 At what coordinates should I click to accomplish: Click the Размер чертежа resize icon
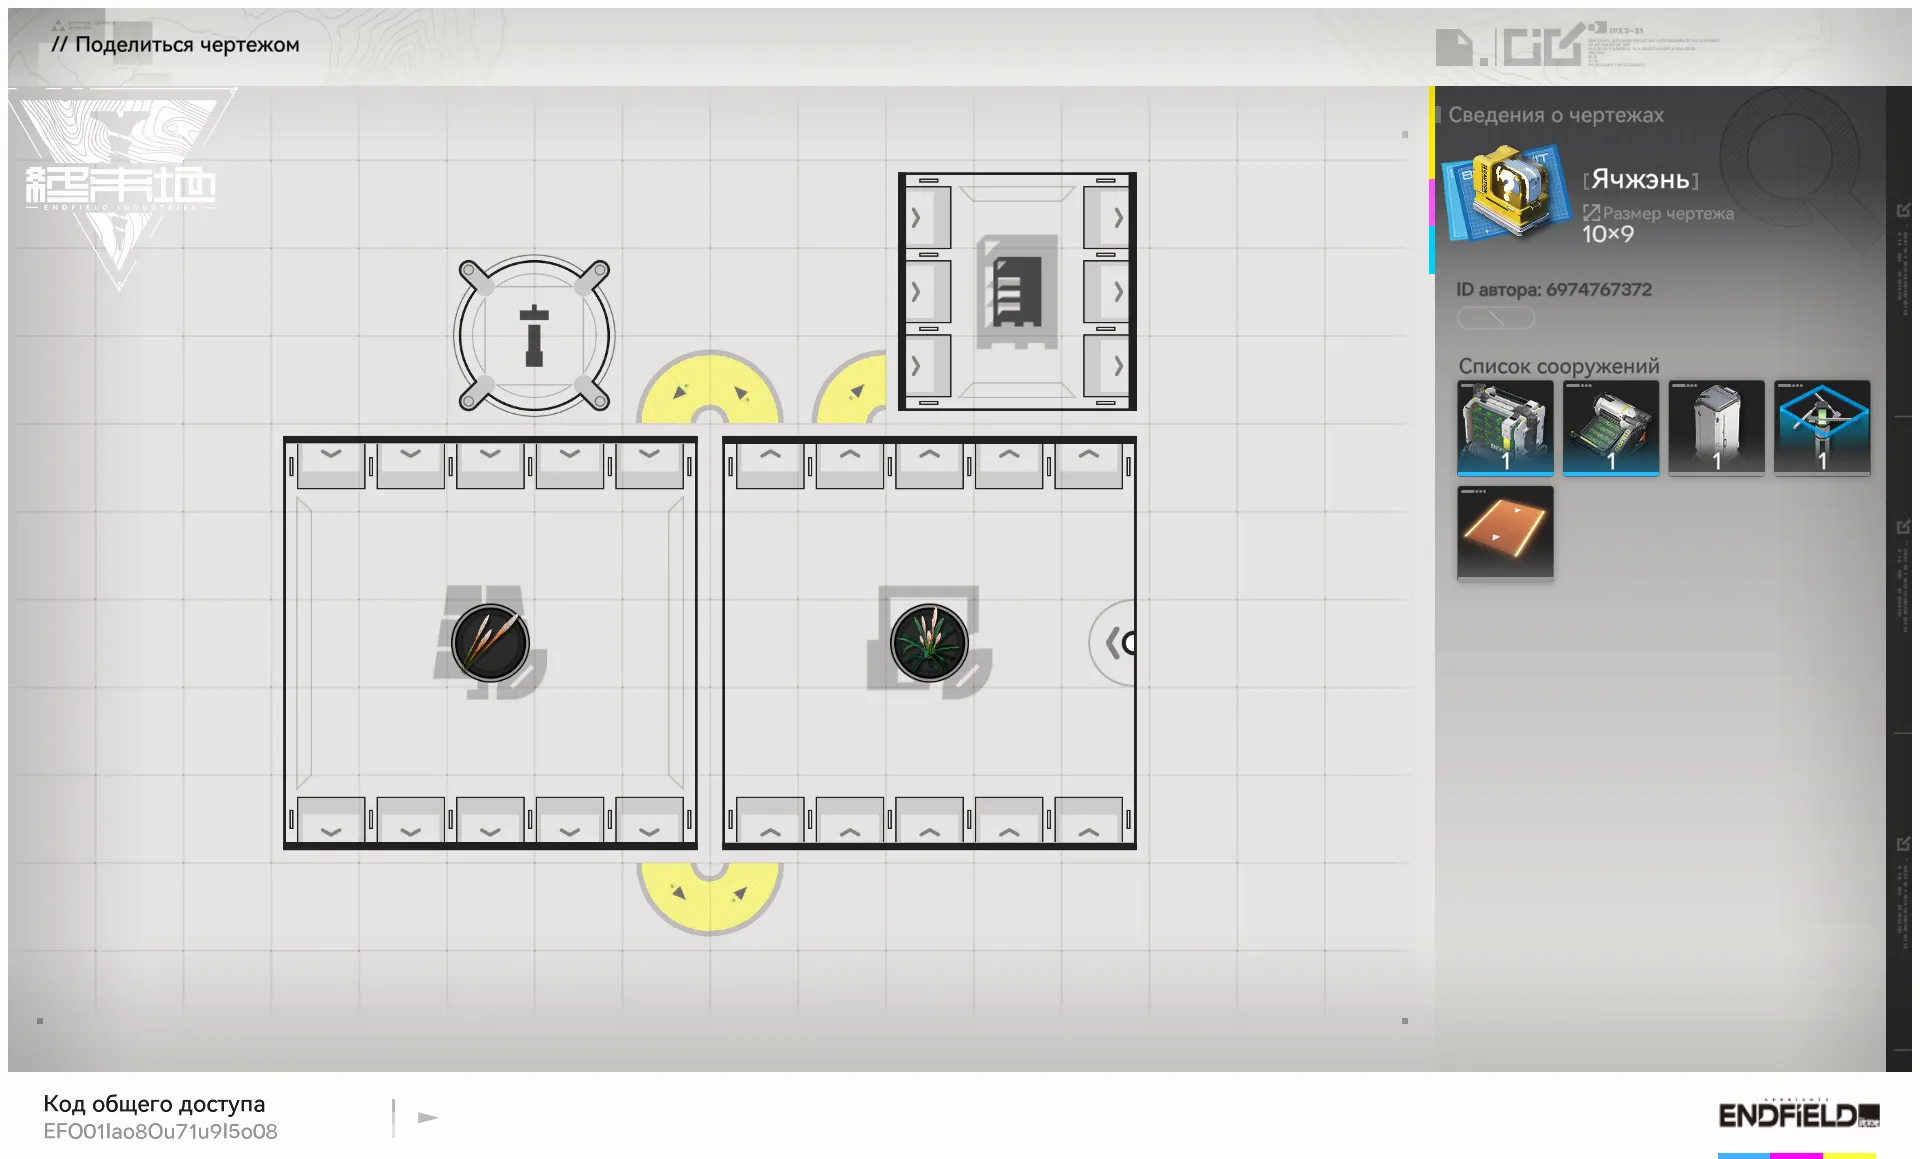point(1591,212)
